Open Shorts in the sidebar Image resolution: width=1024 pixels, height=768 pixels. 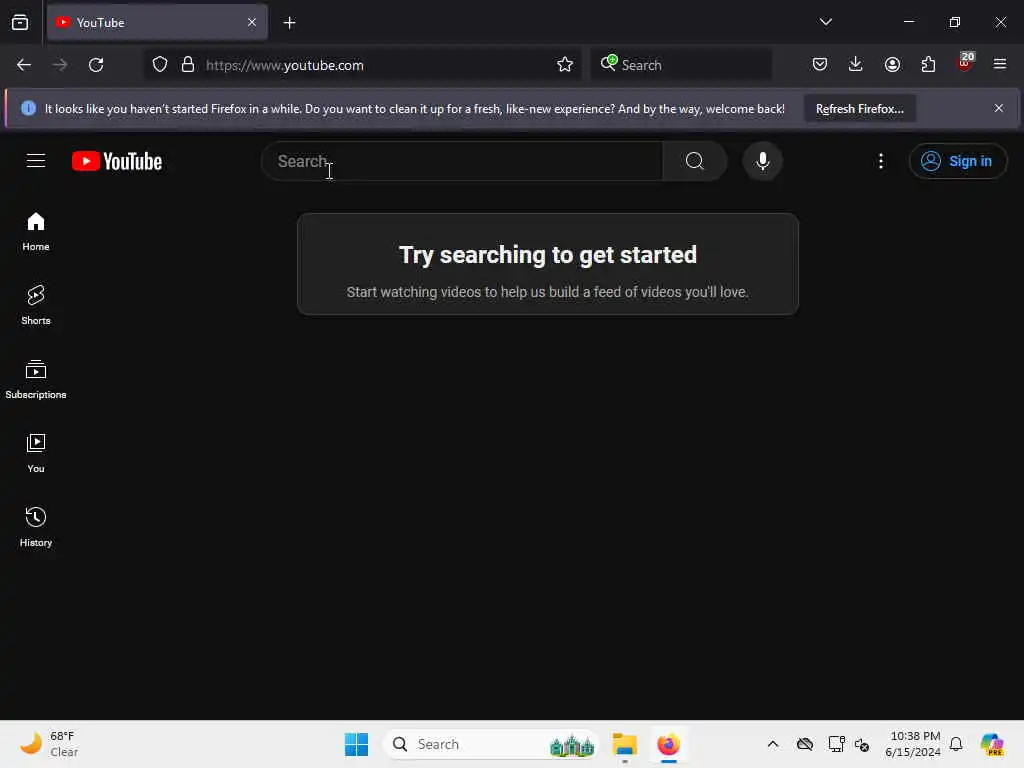point(36,306)
